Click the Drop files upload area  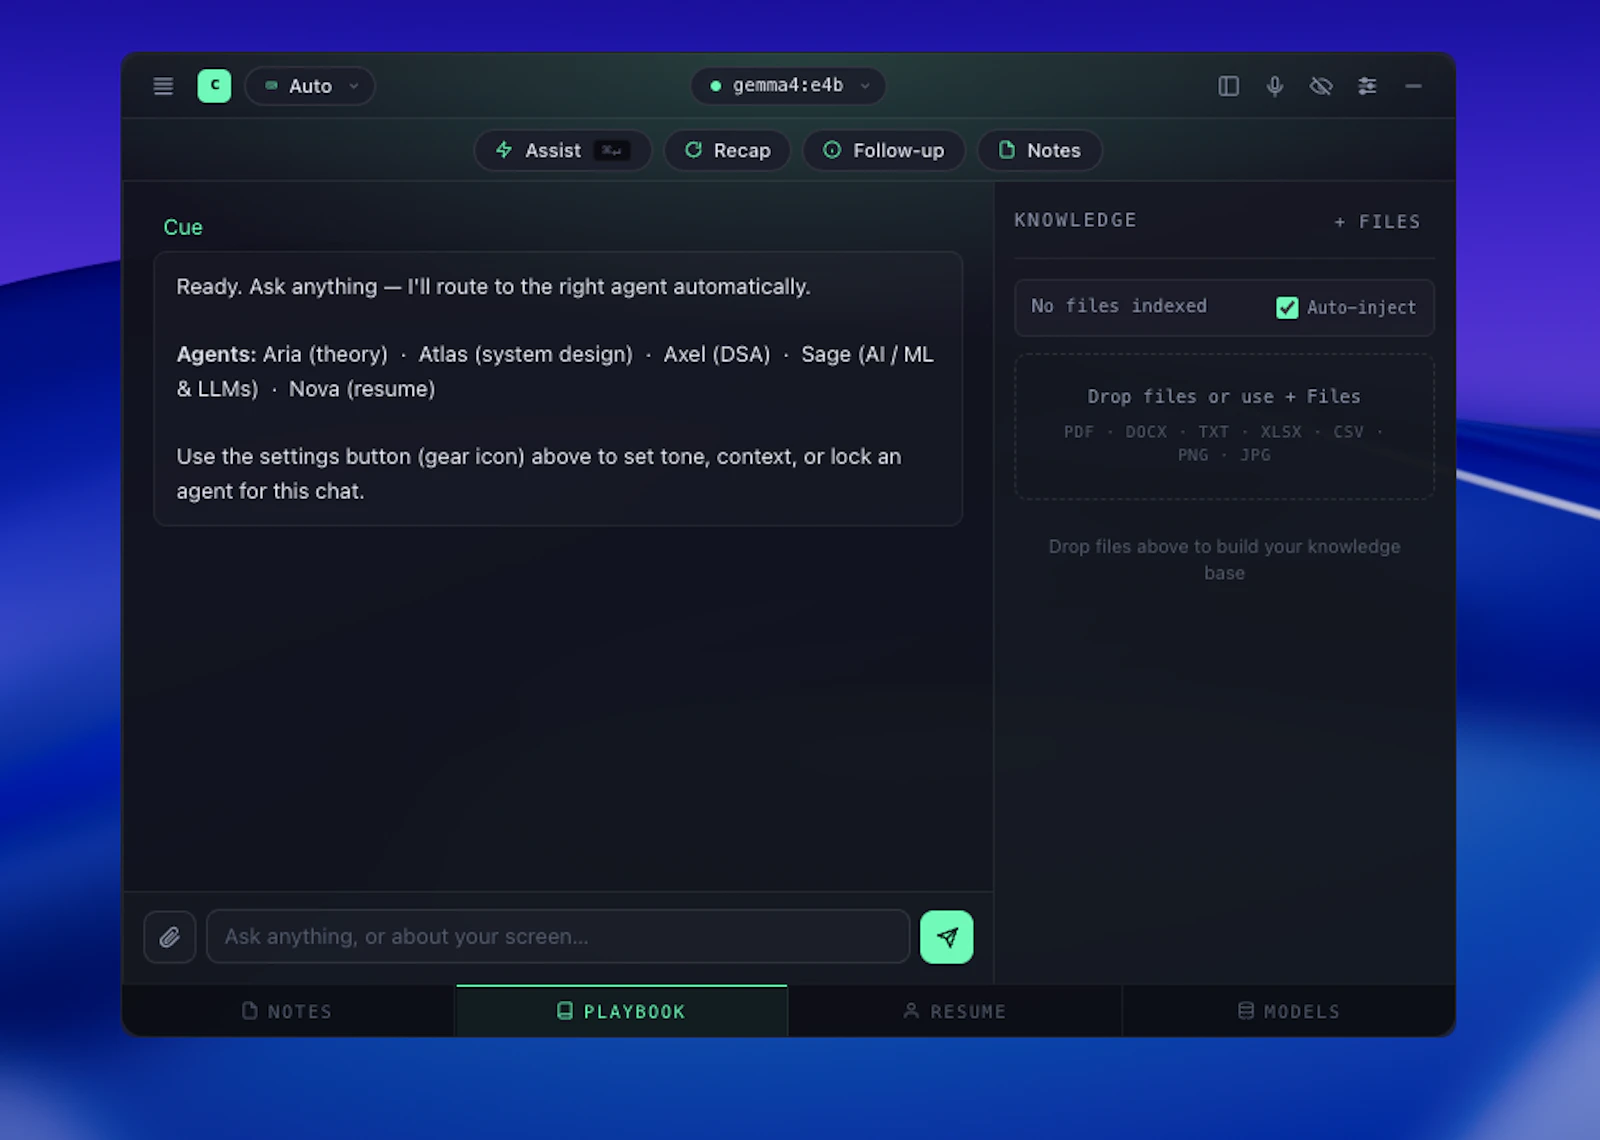pos(1225,426)
